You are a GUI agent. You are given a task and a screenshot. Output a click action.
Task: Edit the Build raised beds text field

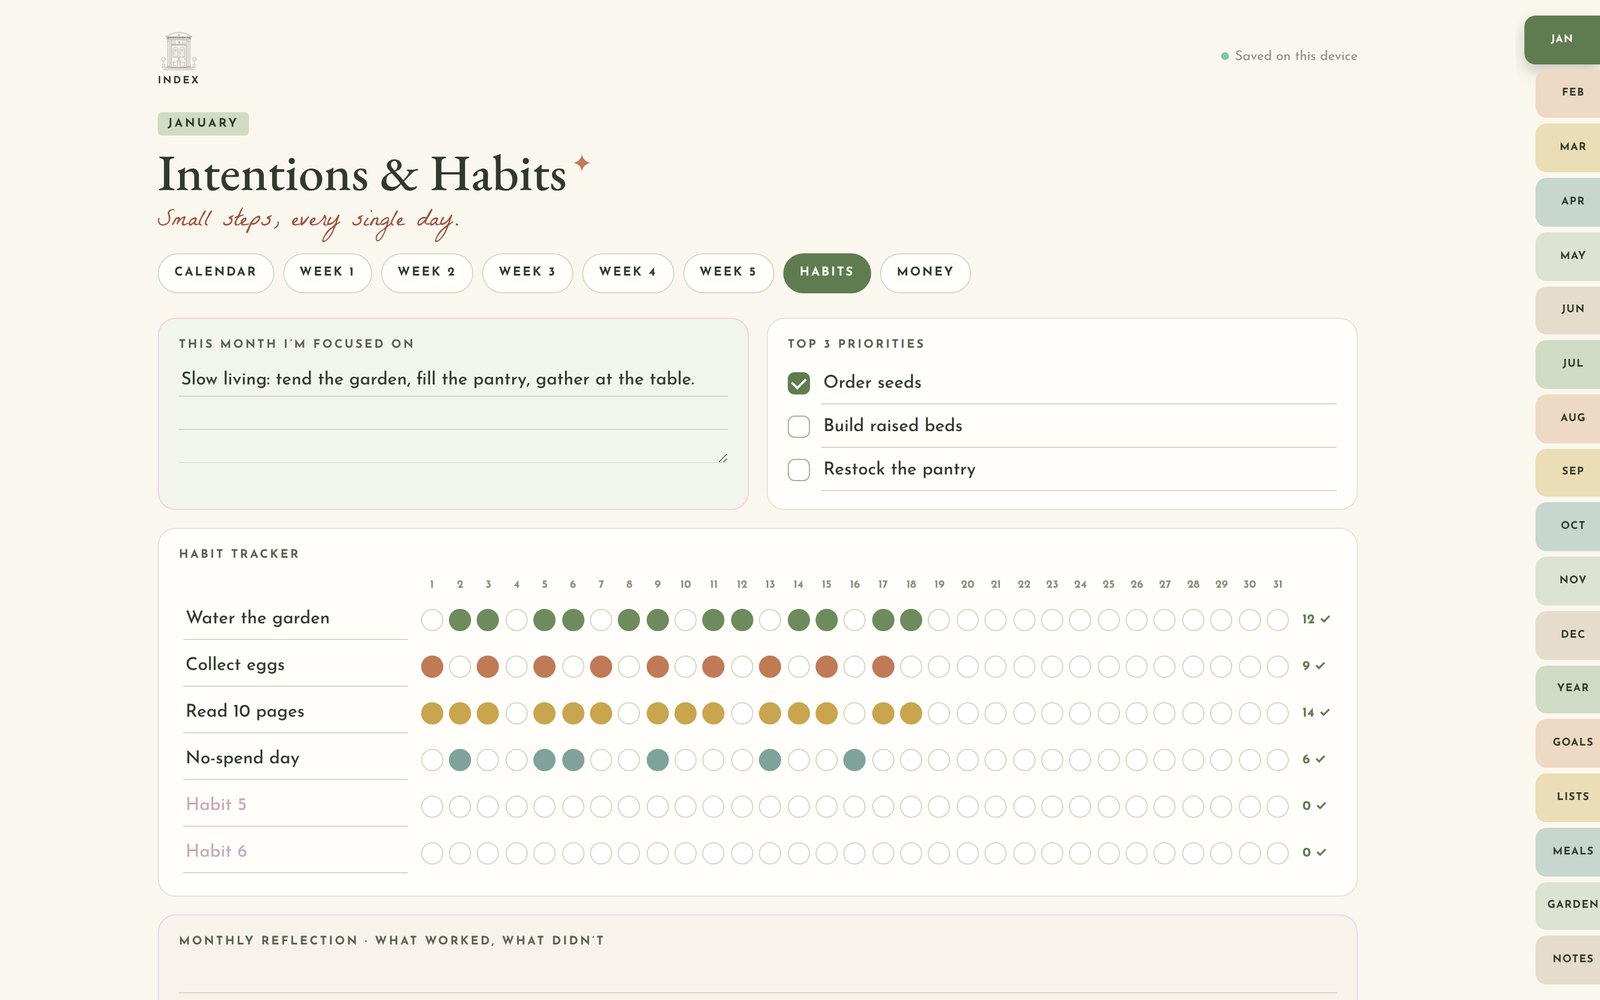click(x=1079, y=426)
